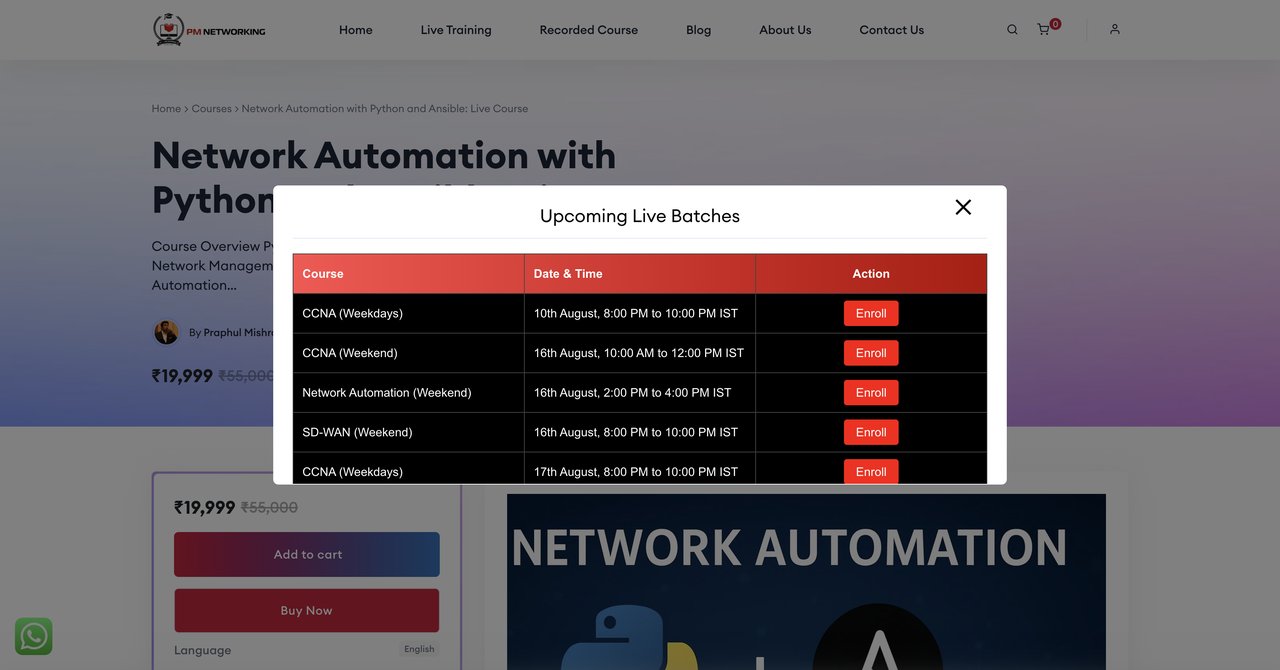Viewport: 1280px width, 670px height.
Task: Enroll in CCNA (Weekend) 16th August batch
Action: coord(871,353)
